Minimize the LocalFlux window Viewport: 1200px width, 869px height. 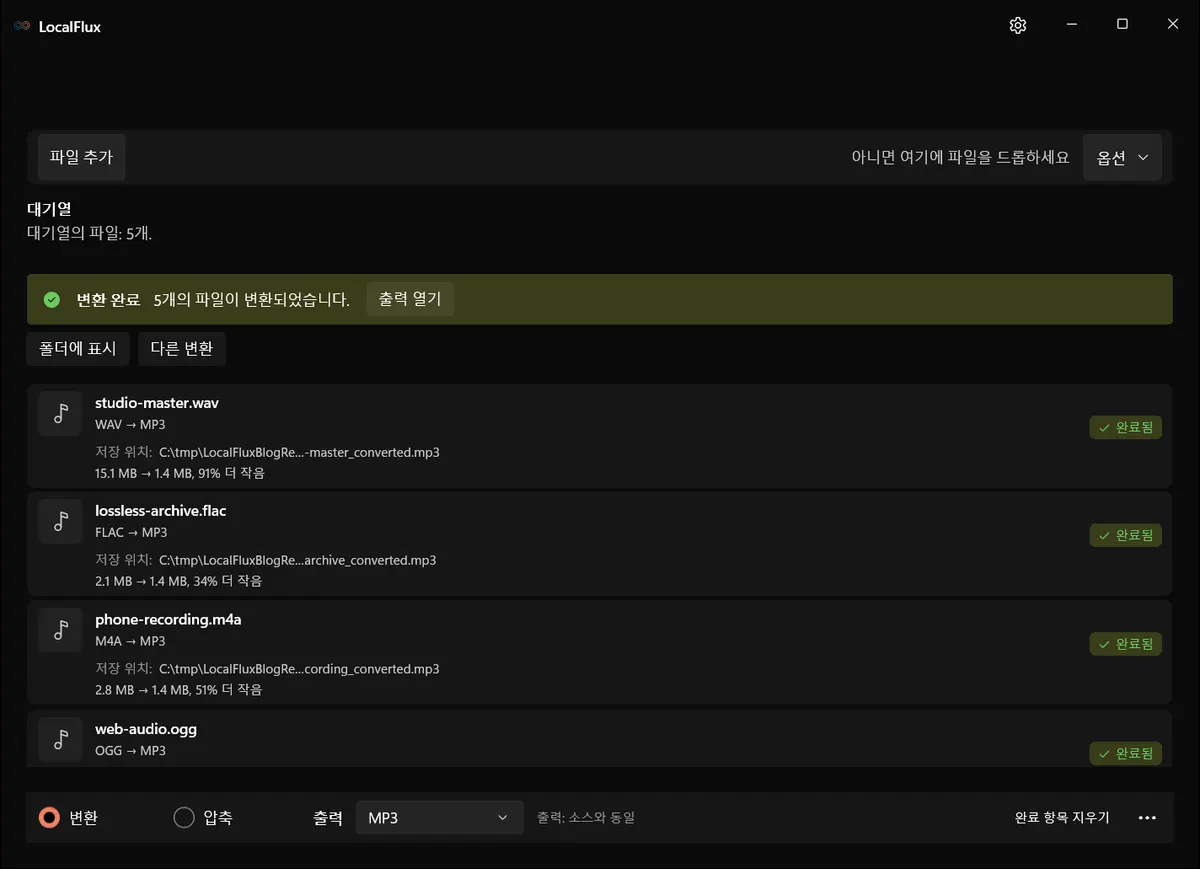pyautogui.click(x=1071, y=25)
